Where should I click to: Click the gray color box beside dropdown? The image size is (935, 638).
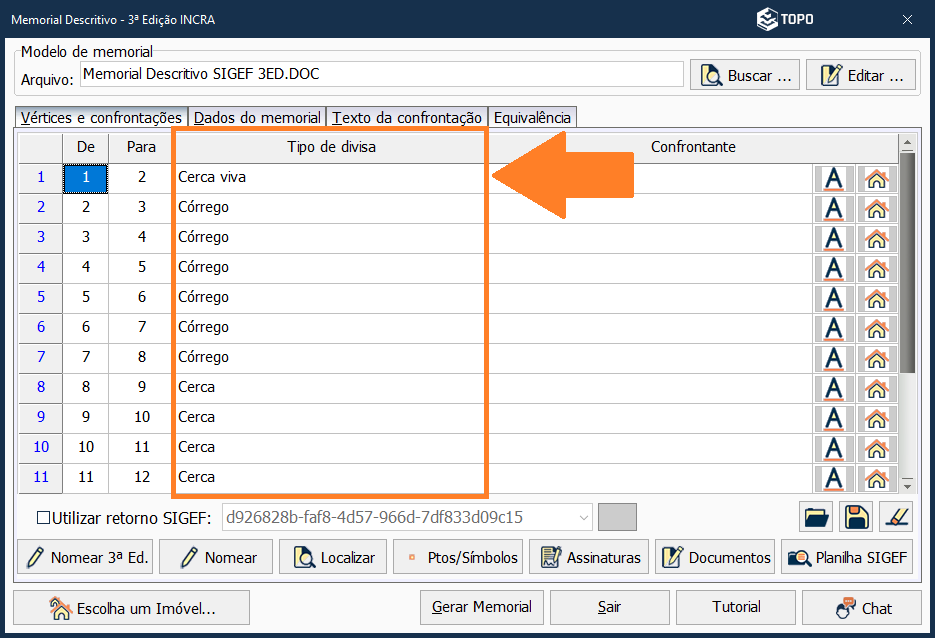[617, 517]
